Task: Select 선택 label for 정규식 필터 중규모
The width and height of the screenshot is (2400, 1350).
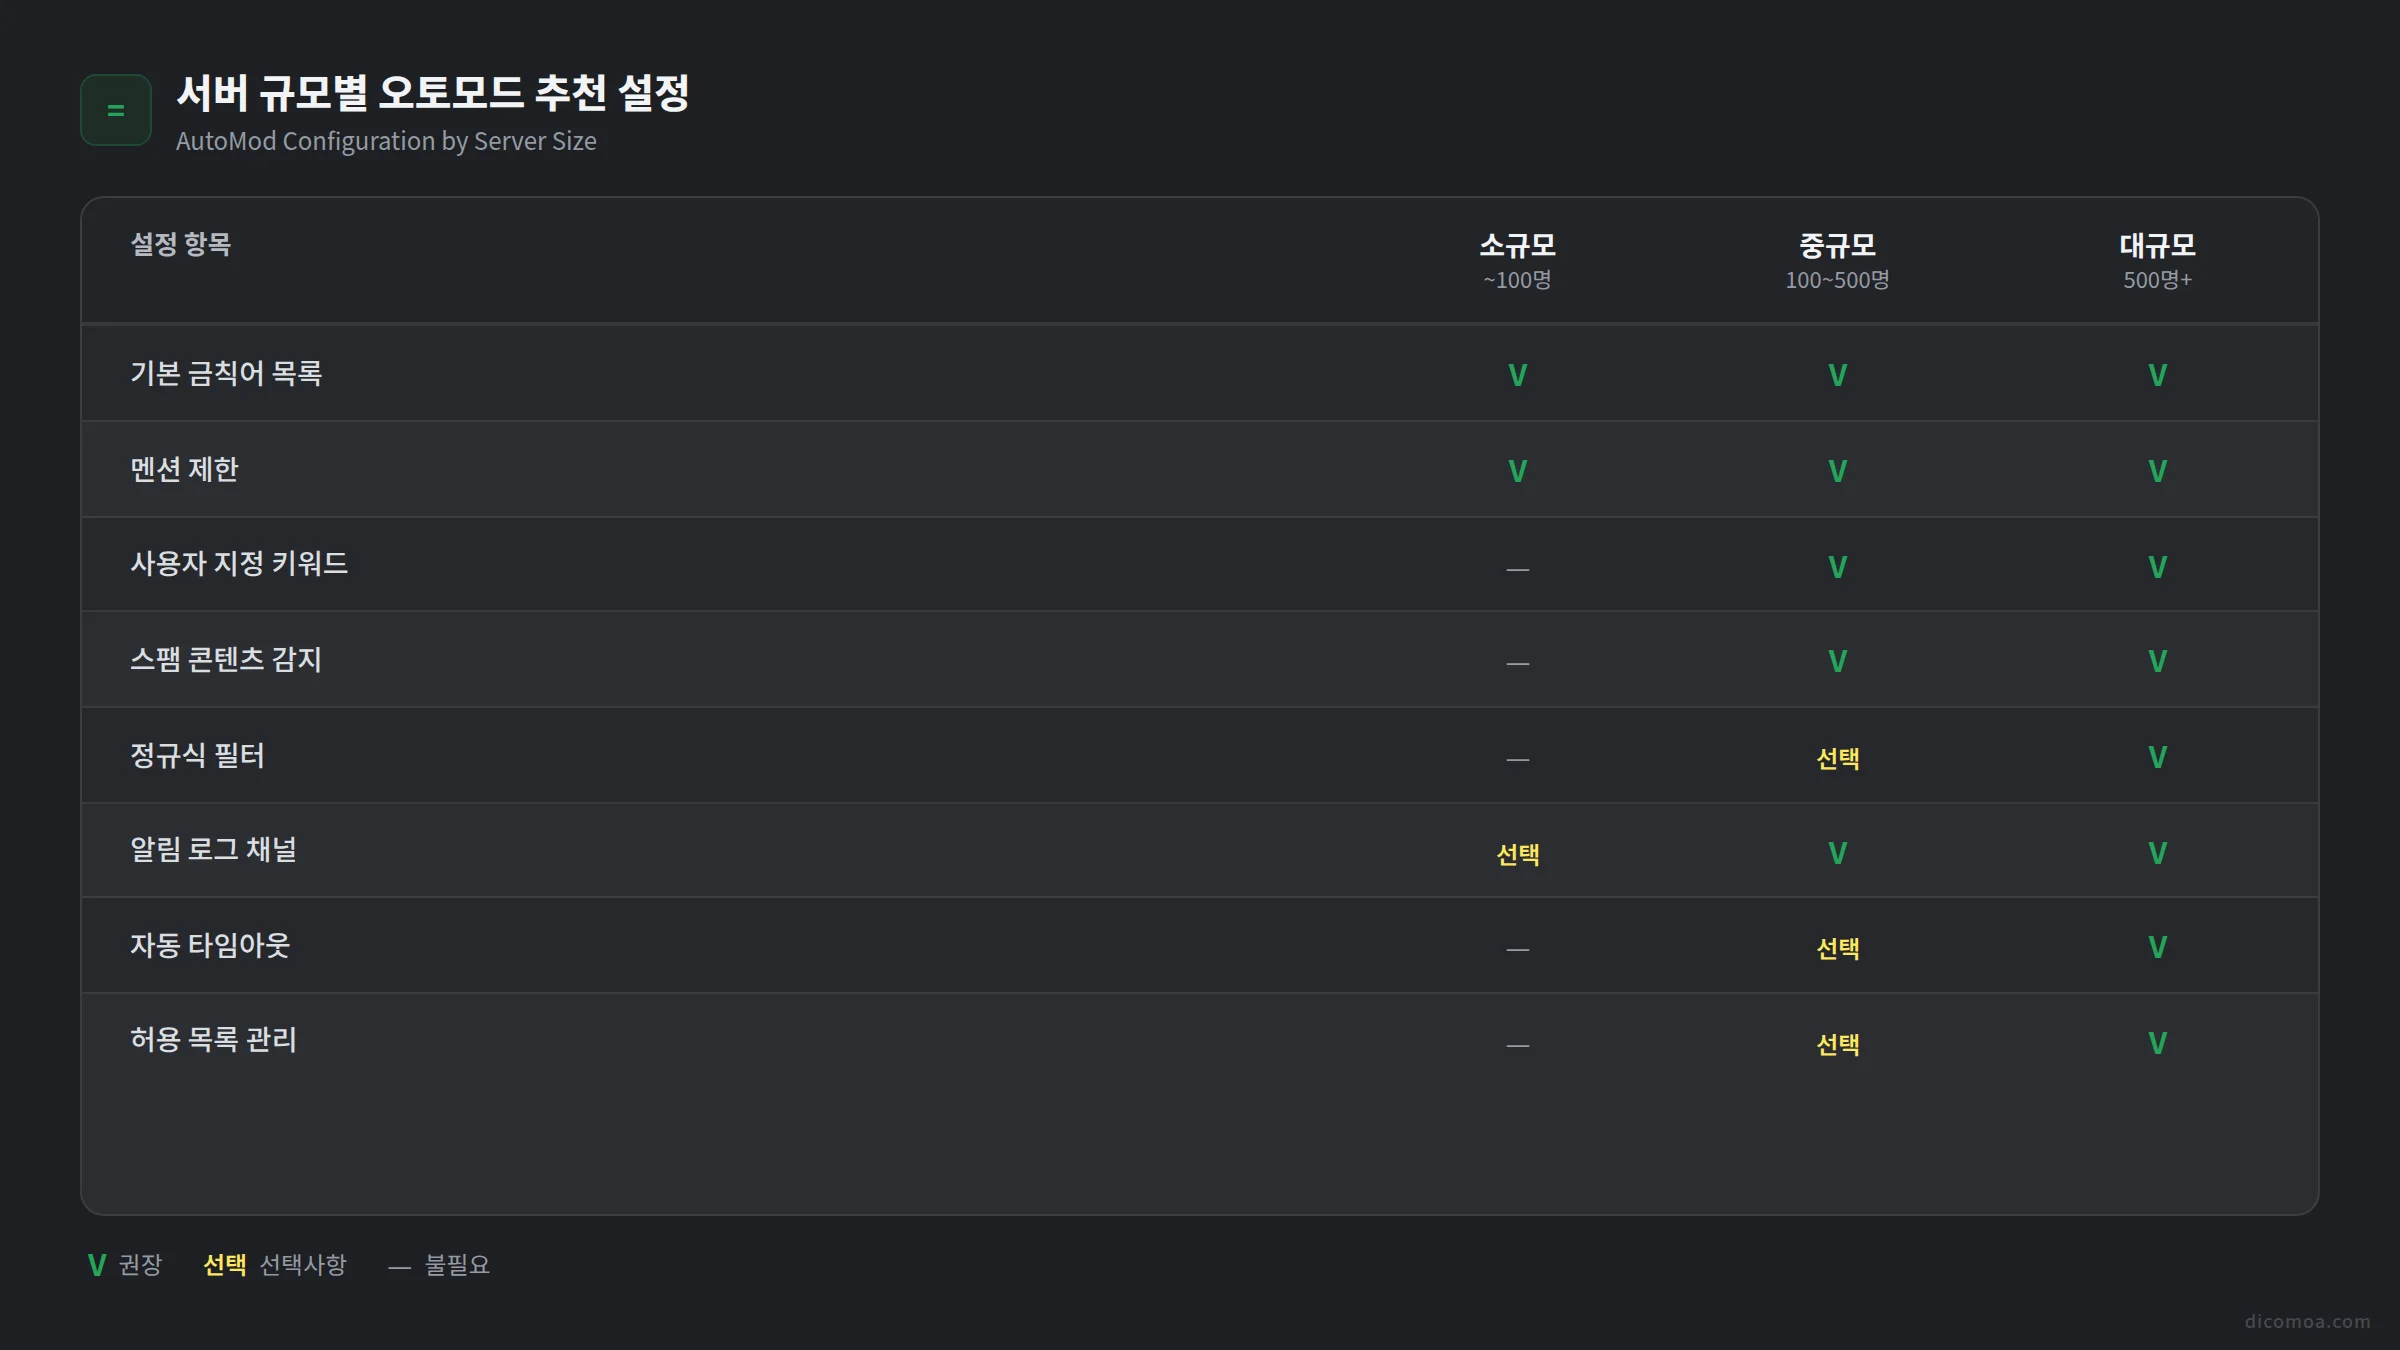Action: click(x=1837, y=759)
